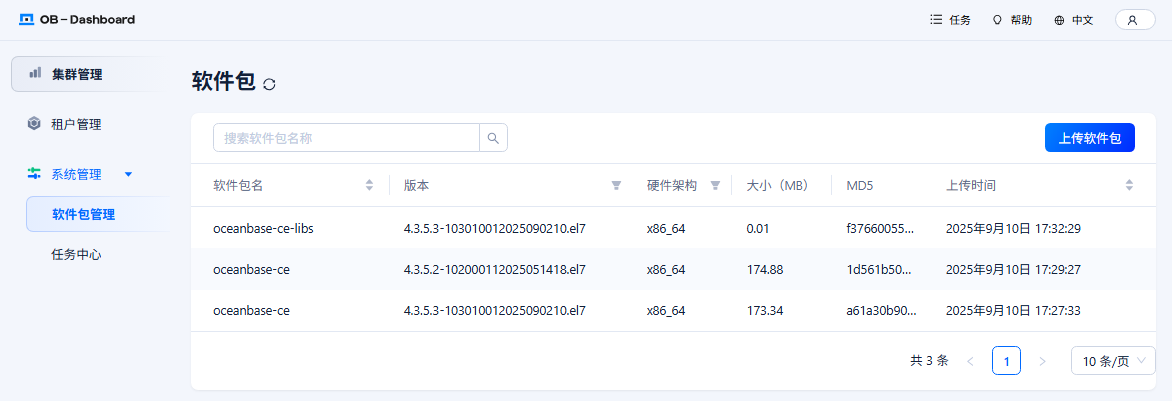Click page number 1 in pagination
This screenshot has height=401, width=1172.
(1007, 361)
